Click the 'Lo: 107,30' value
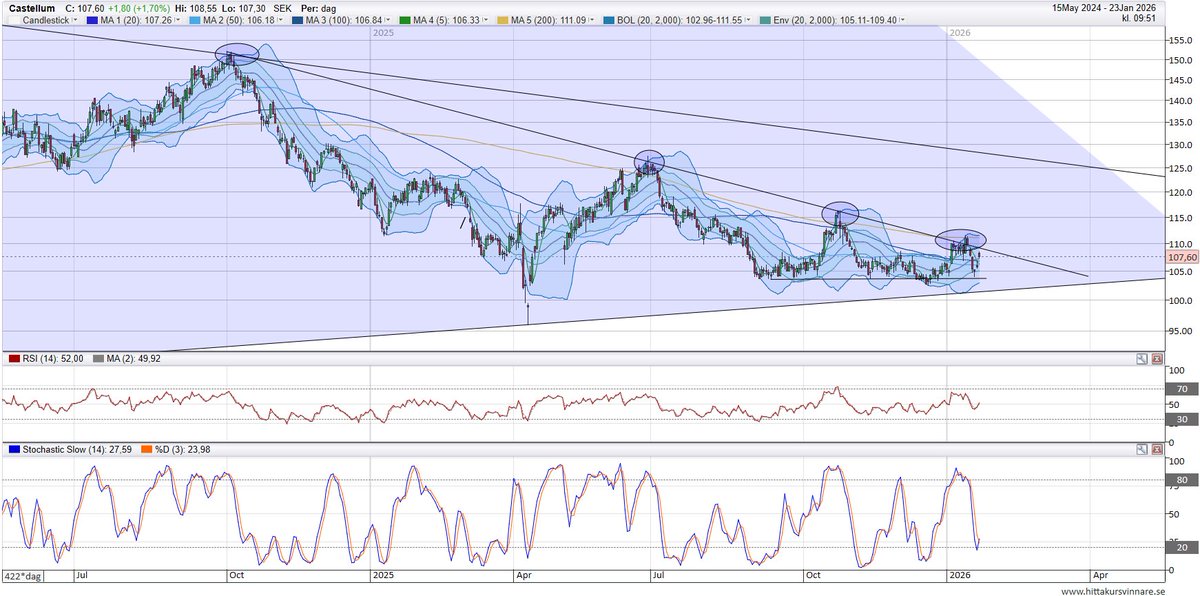This screenshot has width=1200, height=596. 244,8
